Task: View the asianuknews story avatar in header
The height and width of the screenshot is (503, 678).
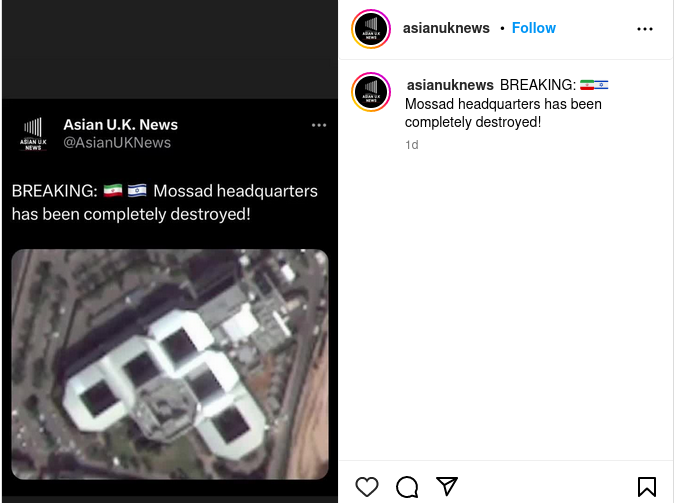Action: (371, 29)
